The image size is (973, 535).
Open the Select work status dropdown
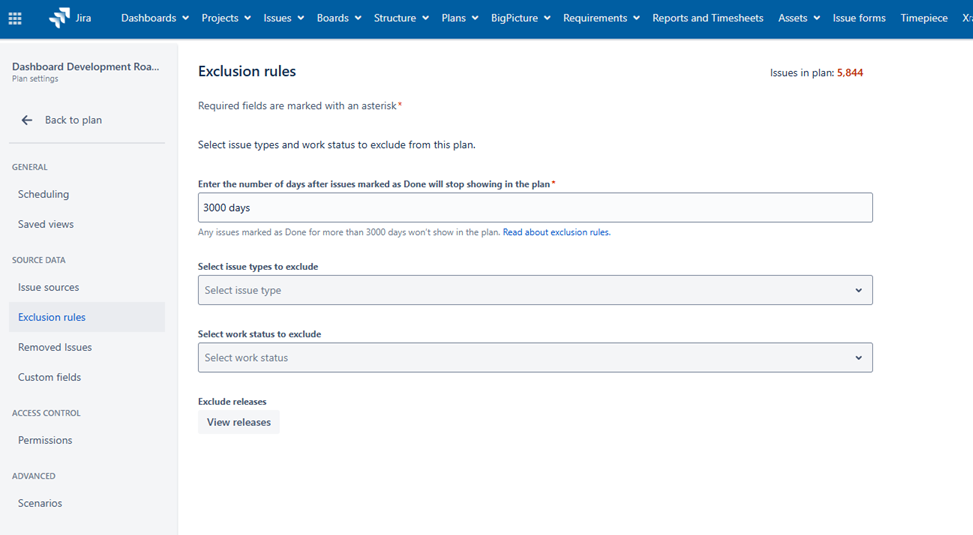[535, 357]
